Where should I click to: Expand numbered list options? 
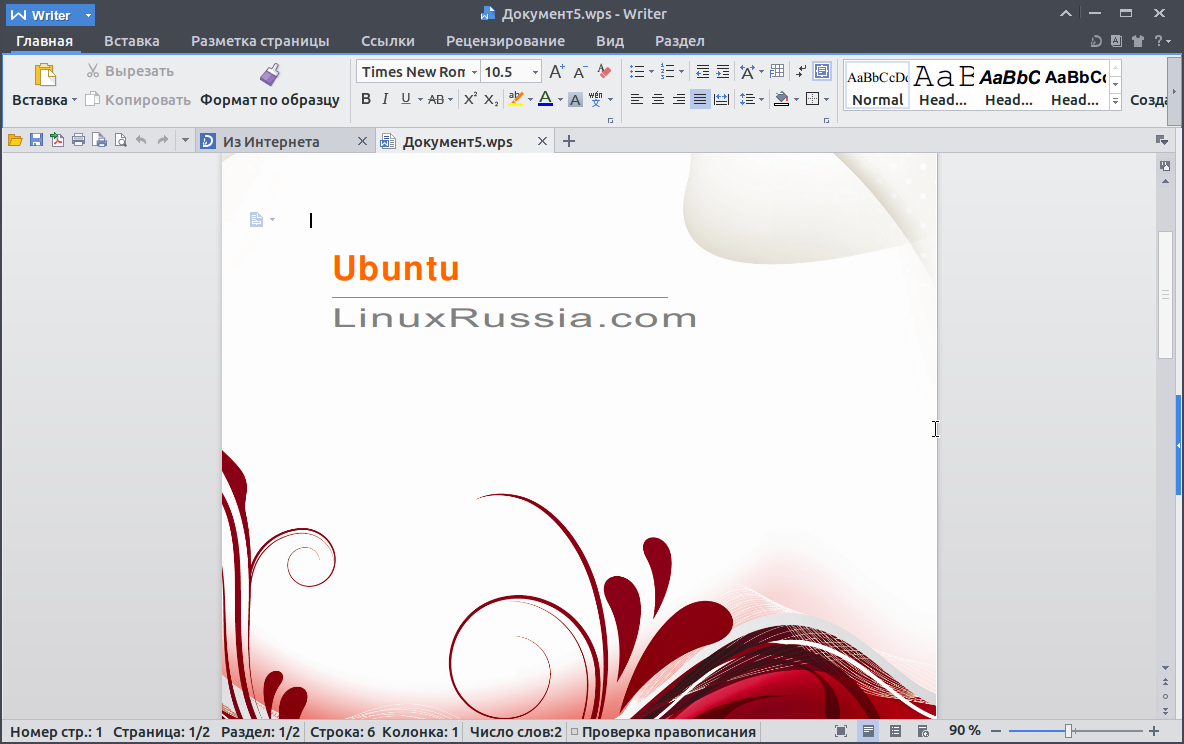pos(681,72)
